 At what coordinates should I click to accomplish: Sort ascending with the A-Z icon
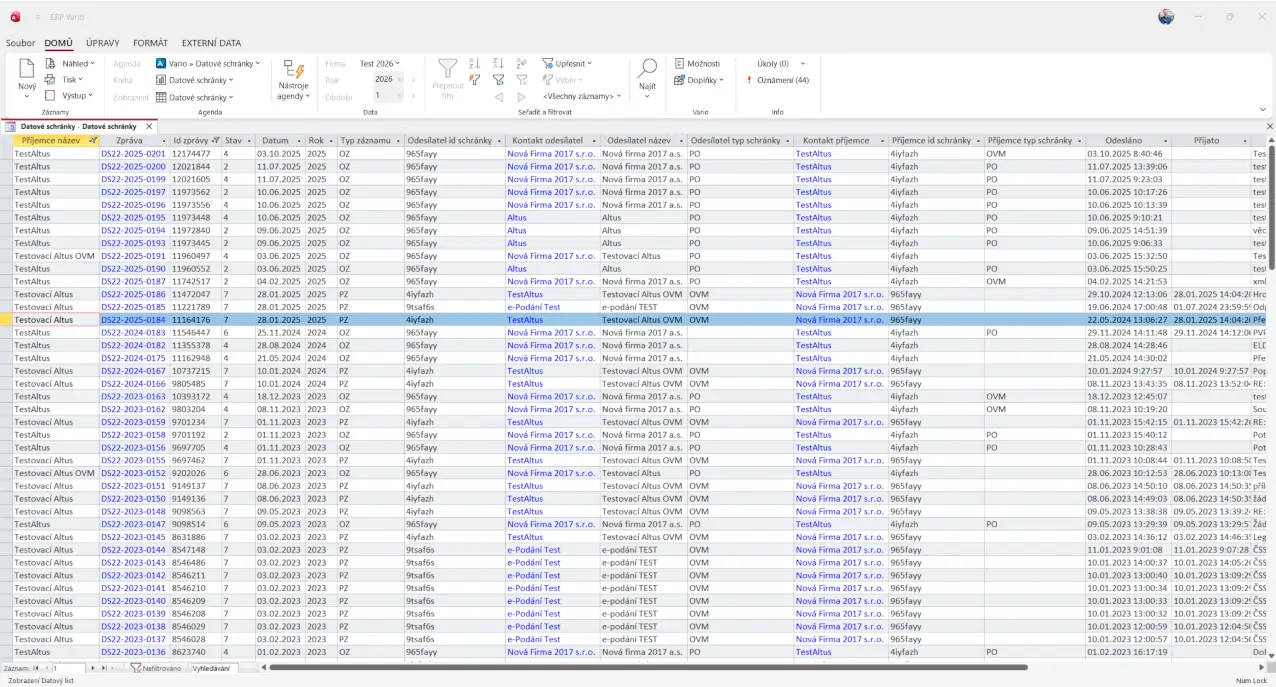tap(474, 63)
